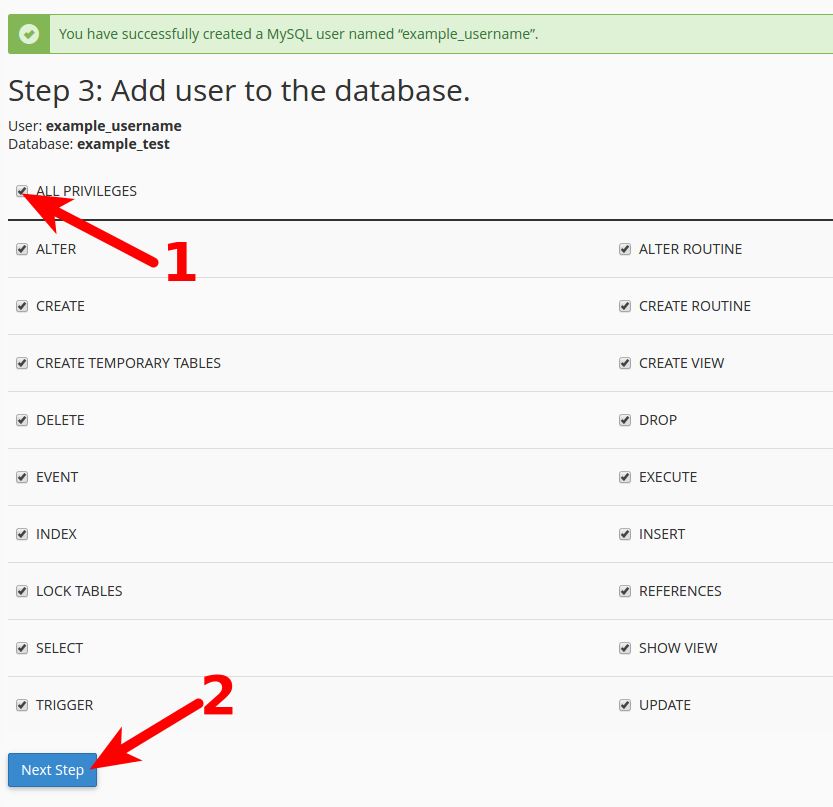The width and height of the screenshot is (833, 807).
Task: Toggle the SELECT privilege checkbox
Action: tap(22, 648)
